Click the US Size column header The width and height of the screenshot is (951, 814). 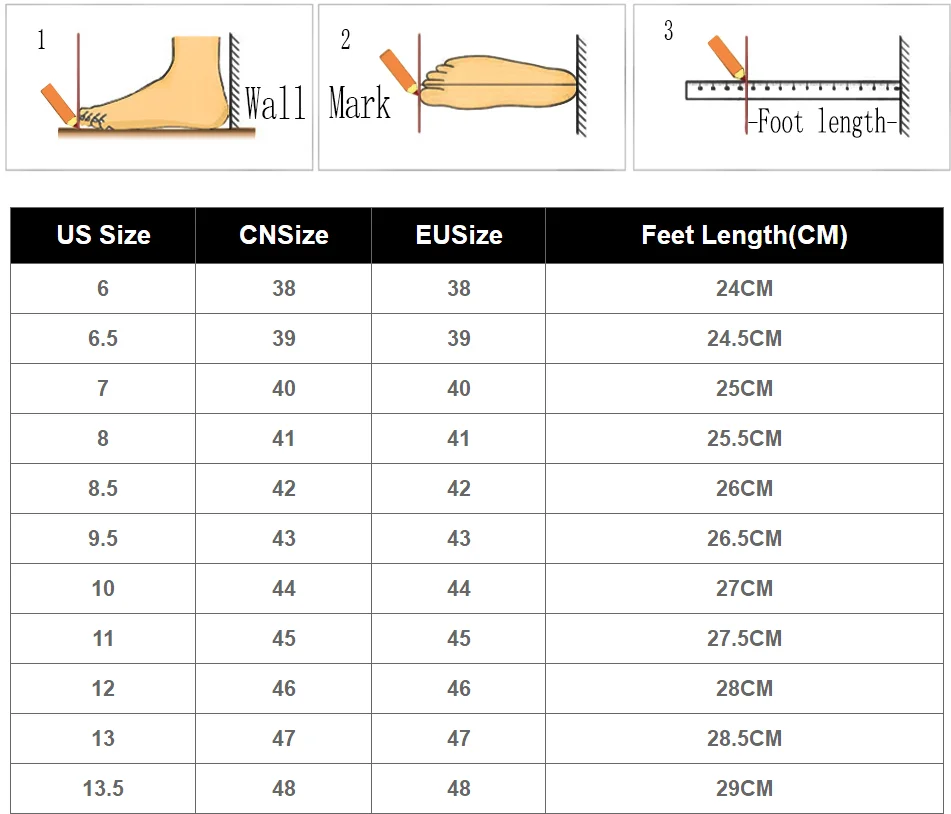click(103, 235)
